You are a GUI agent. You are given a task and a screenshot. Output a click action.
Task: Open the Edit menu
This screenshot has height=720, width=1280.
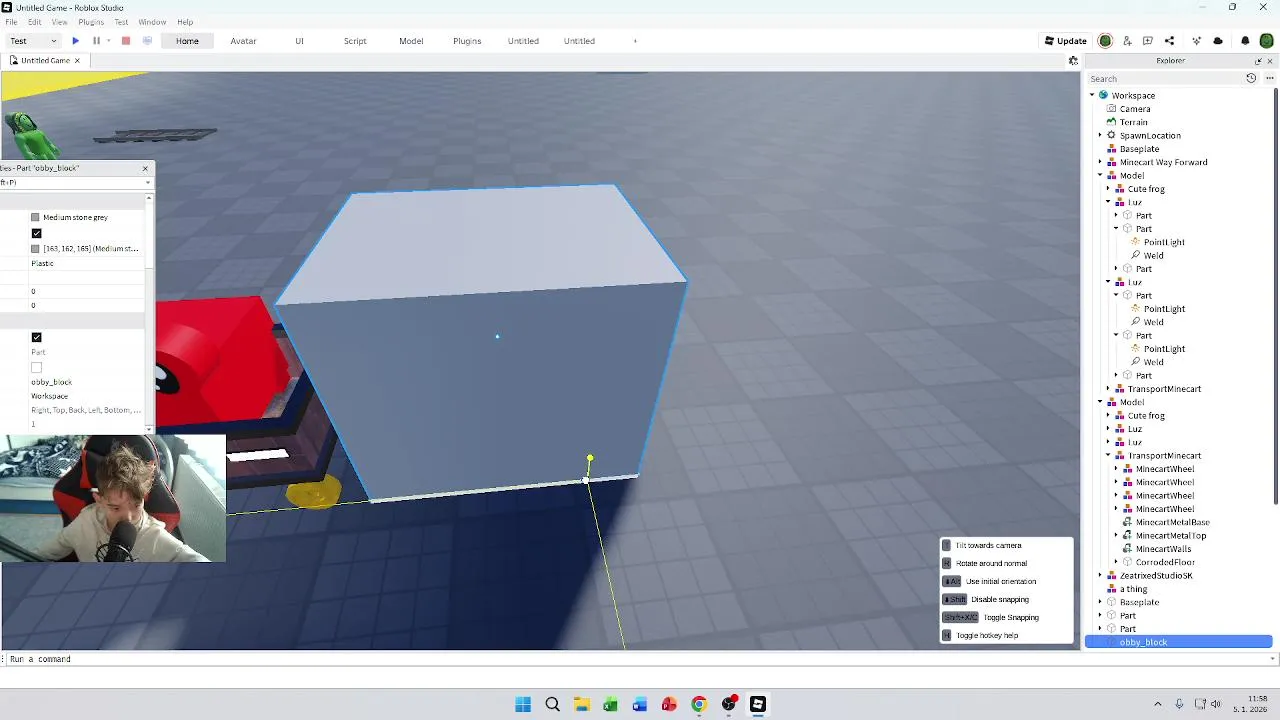point(35,22)
